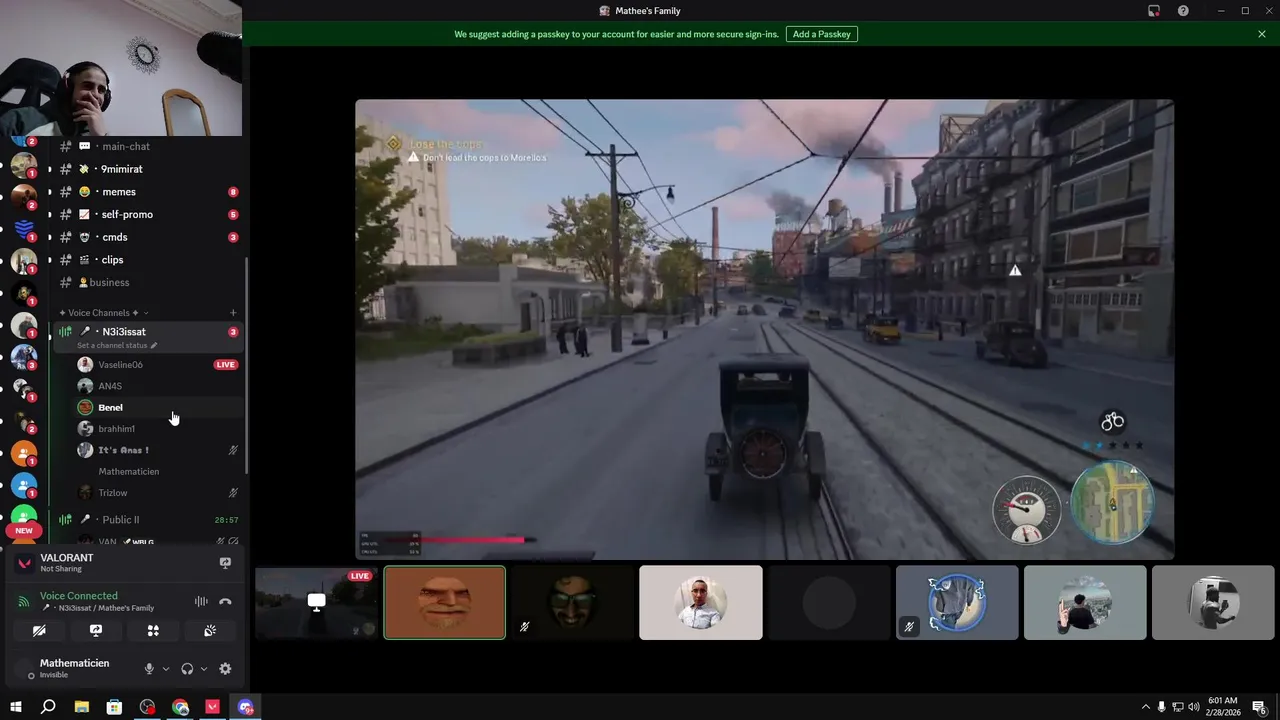Image resolution: width=1280 pixels, height=720 pixels.
Task: Open the soundboard button
Action: (210, 631)
